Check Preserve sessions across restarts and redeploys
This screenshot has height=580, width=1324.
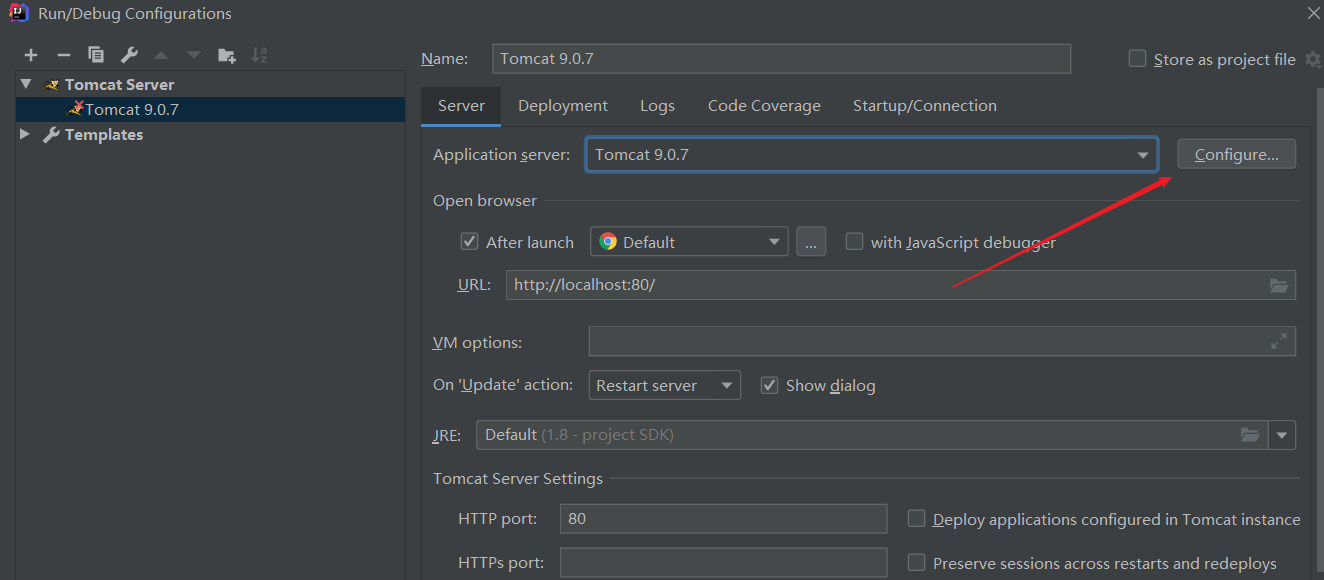click(x=916, y=563)
